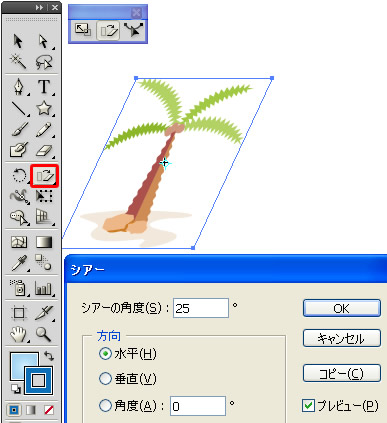Select the Slice tool
The height and width of the screenshot is (423, 387).
(x=44, y=312)
